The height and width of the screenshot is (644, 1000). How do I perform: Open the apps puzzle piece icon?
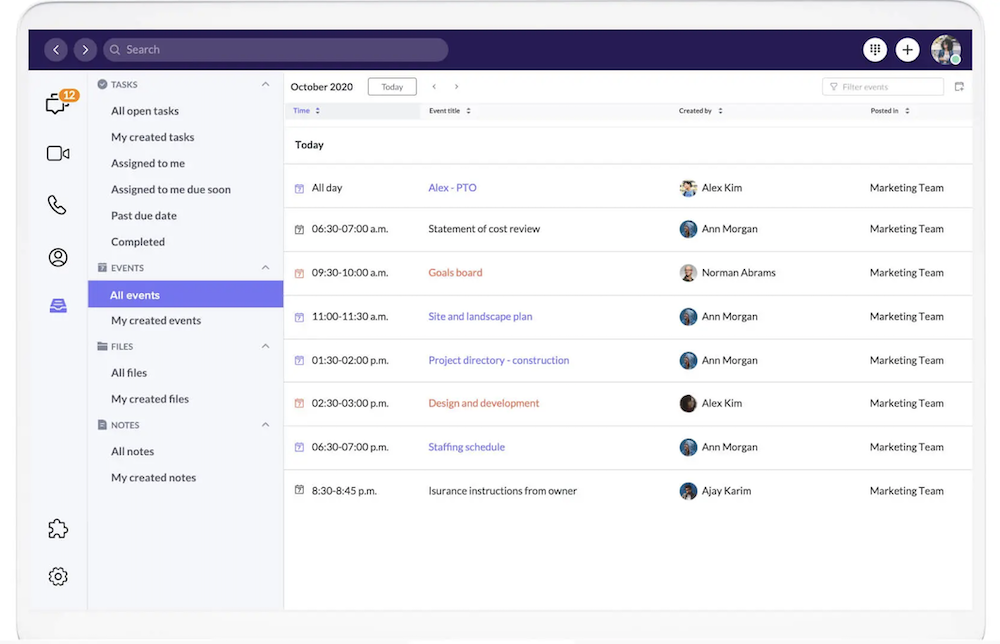[x=58, y=529]
